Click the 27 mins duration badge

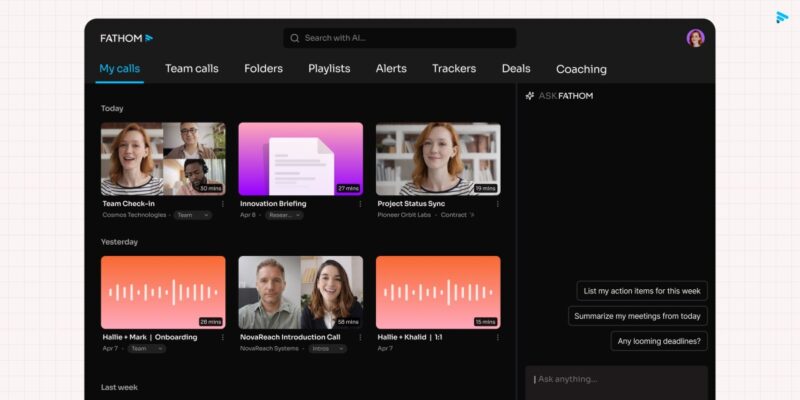point(348,189)
